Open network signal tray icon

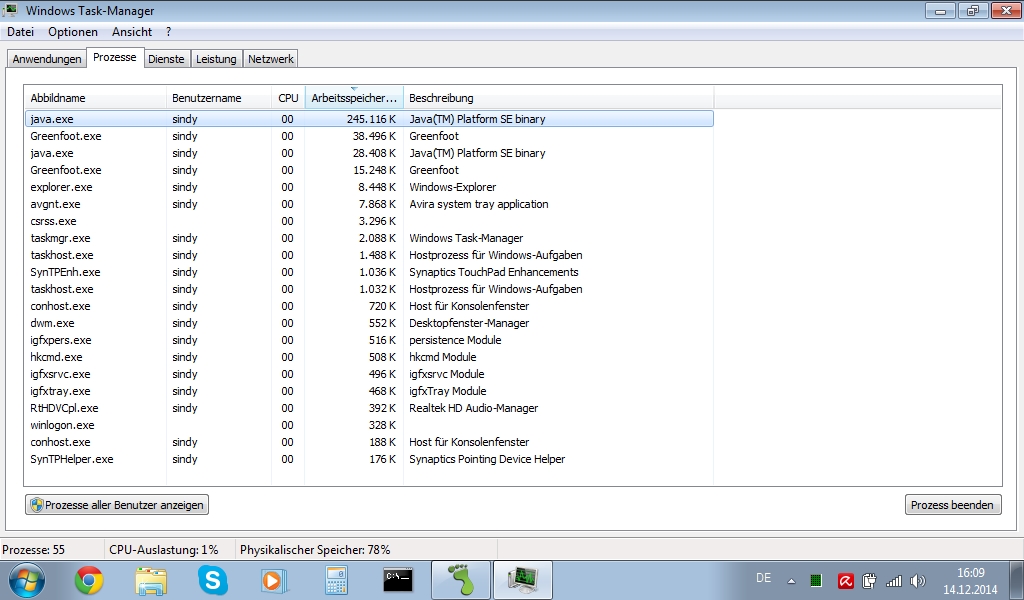(893, 580)
